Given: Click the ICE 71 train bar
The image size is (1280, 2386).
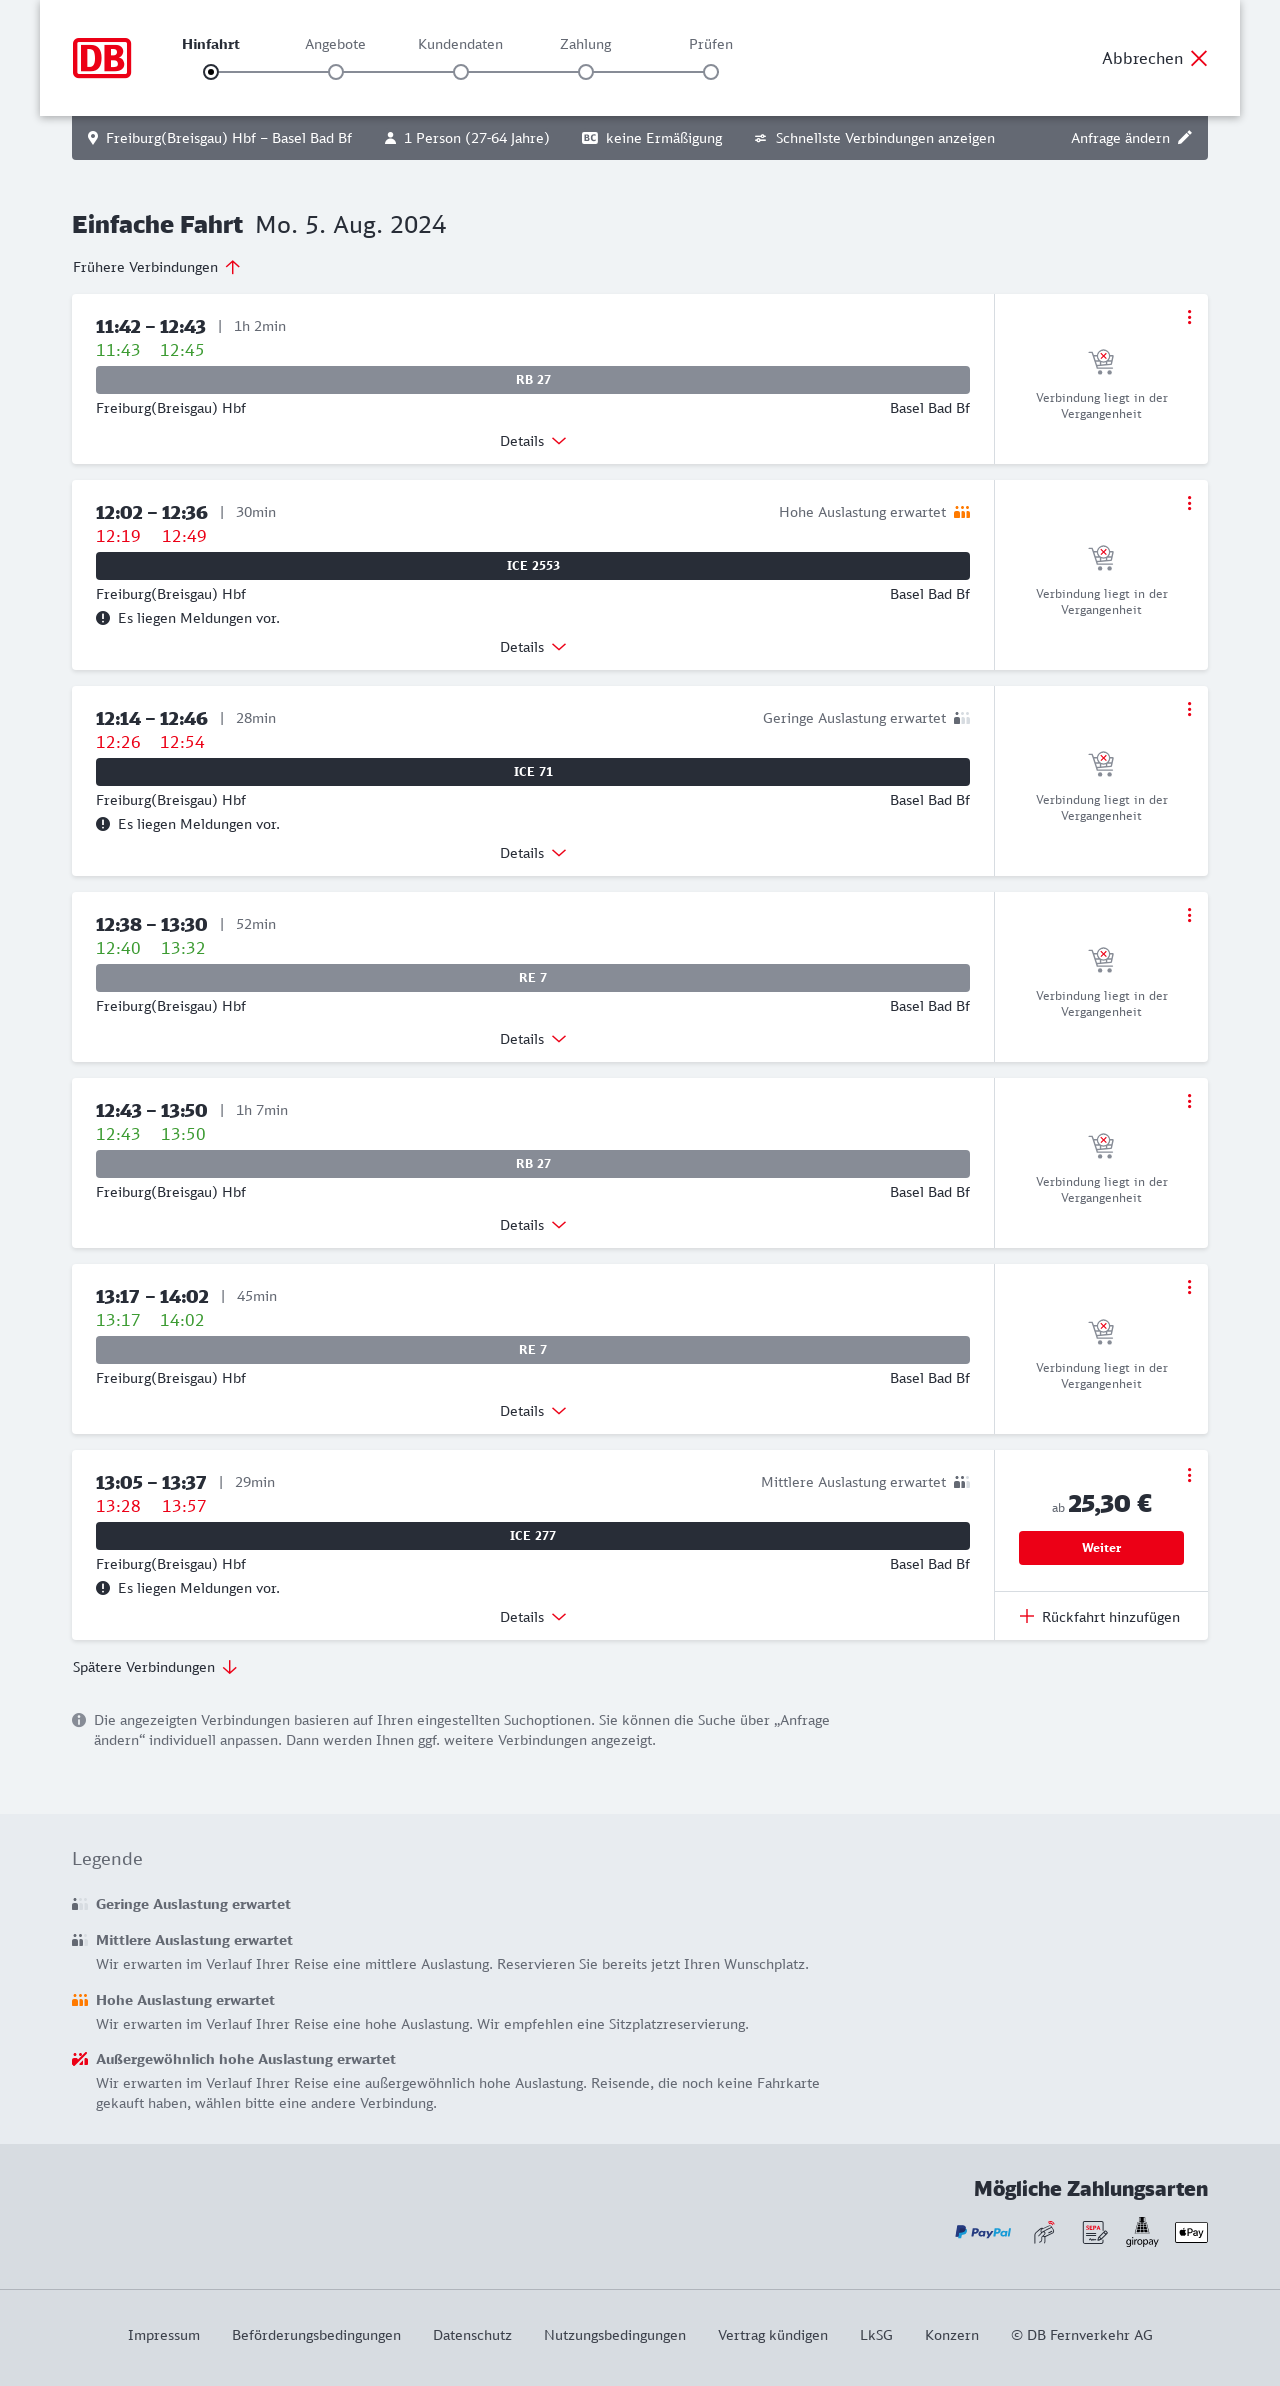Looking at the screenshot, I should click(533, 772).
